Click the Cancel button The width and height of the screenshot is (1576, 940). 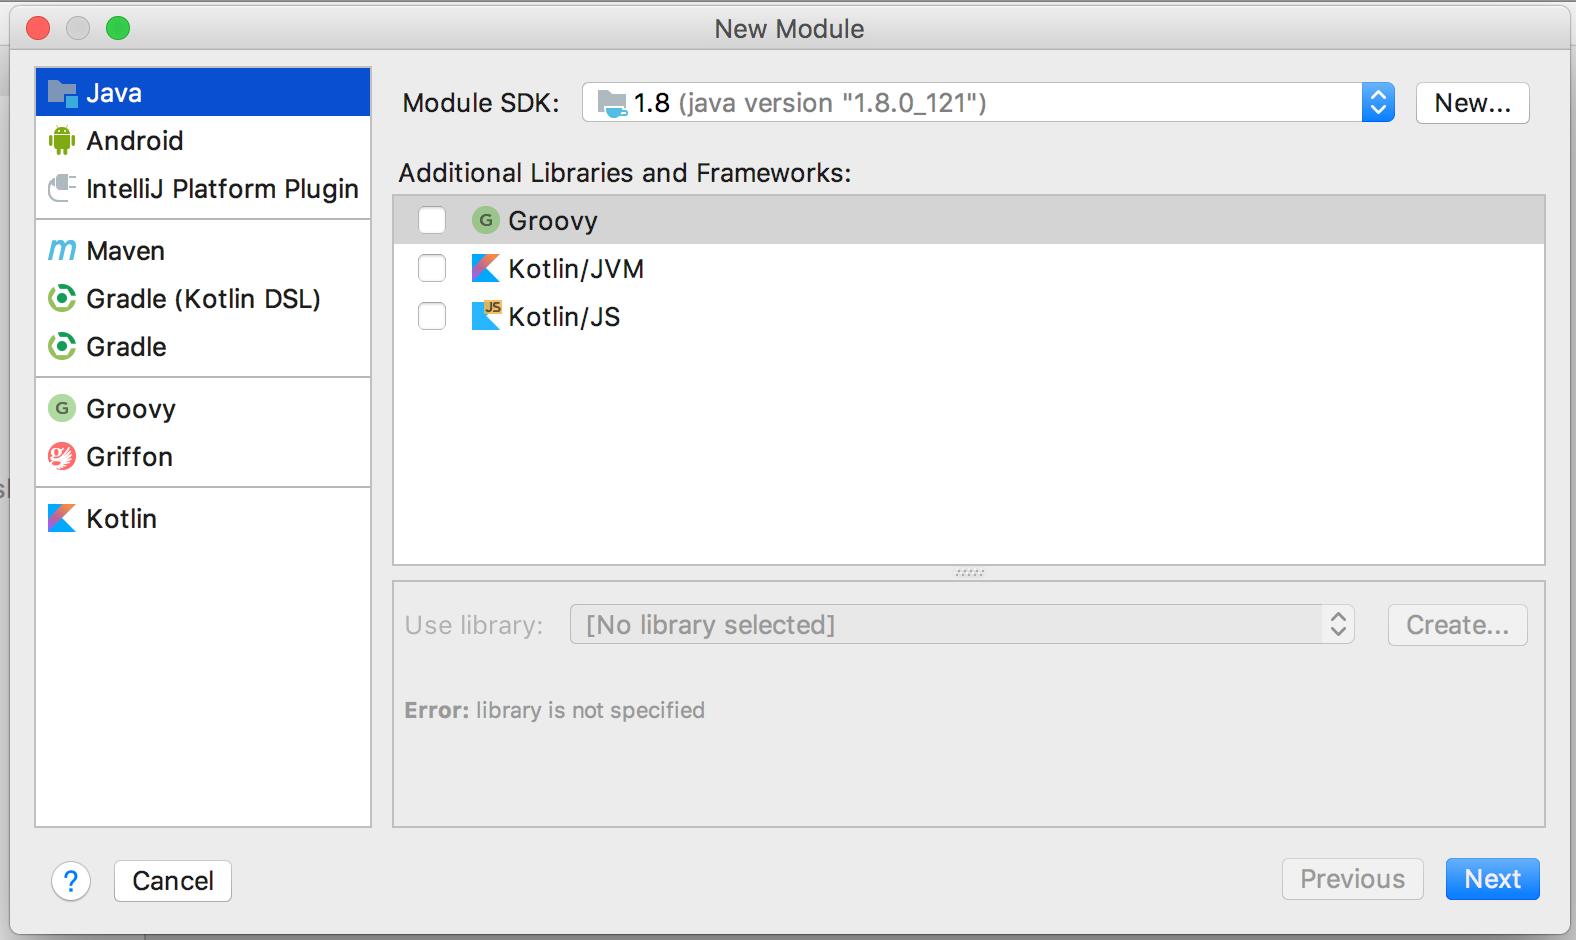173,881
